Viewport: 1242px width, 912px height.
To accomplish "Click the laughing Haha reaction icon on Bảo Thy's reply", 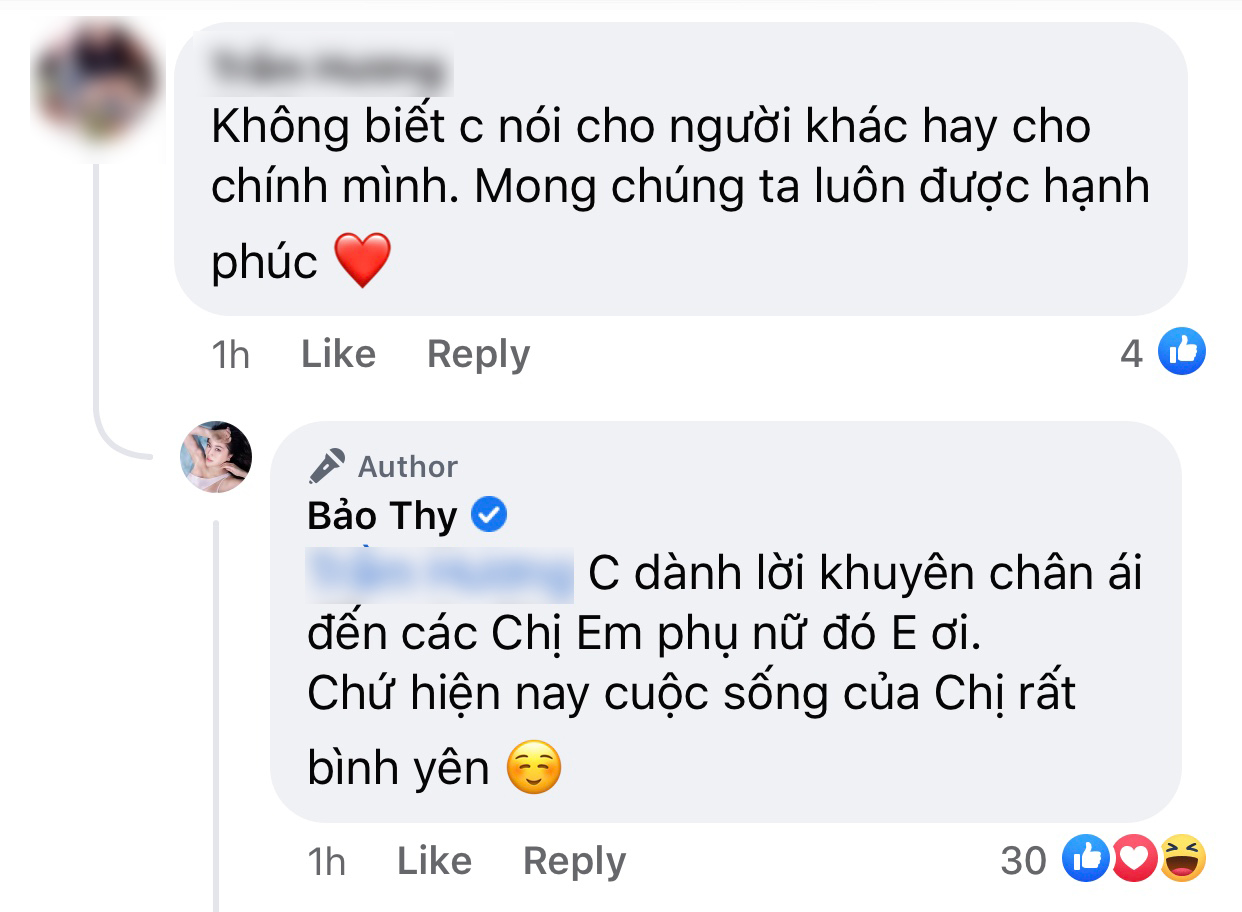I will (x=1183, y=859).
